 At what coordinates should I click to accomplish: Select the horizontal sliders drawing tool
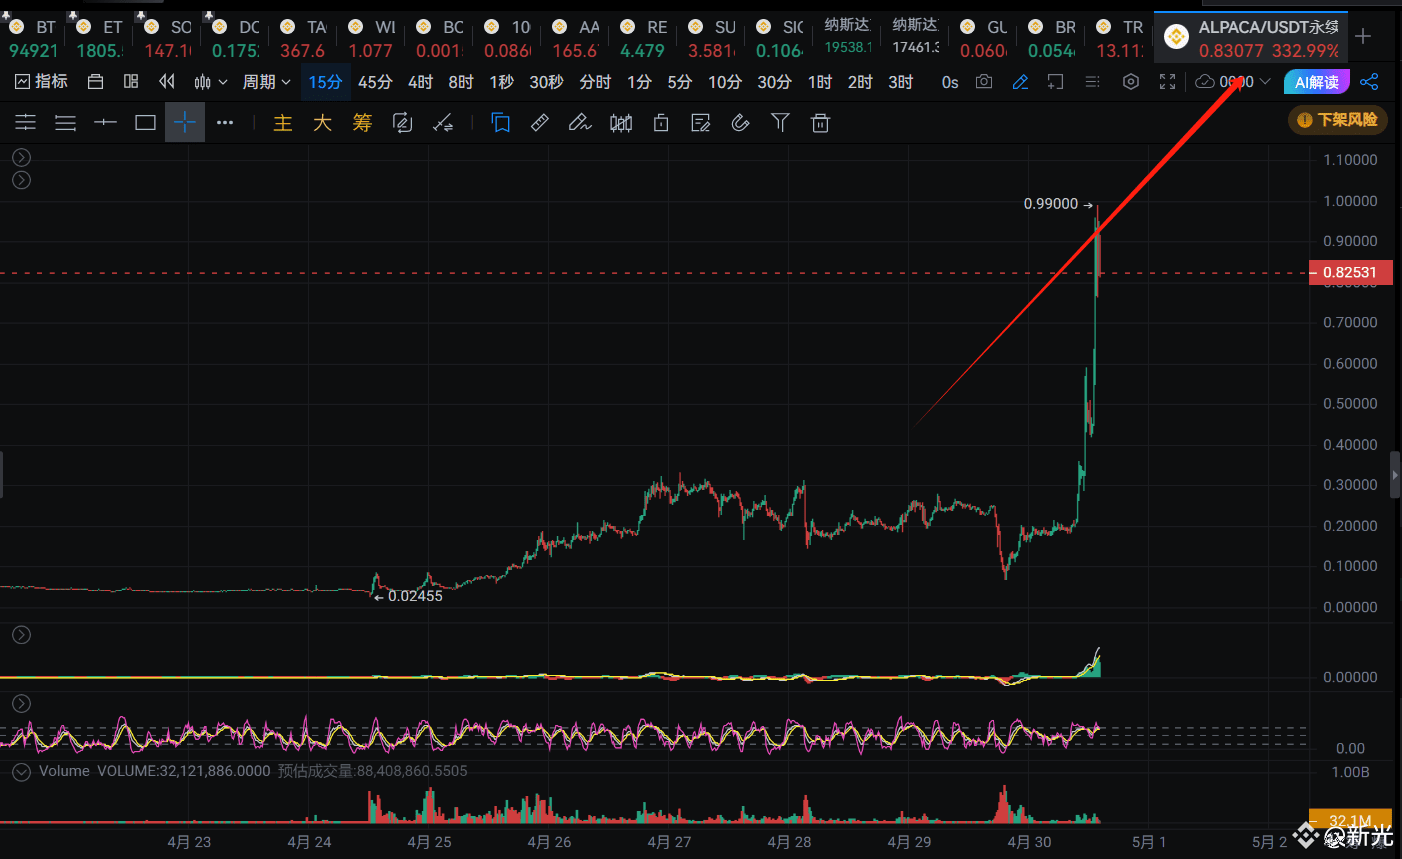[25, 122]
